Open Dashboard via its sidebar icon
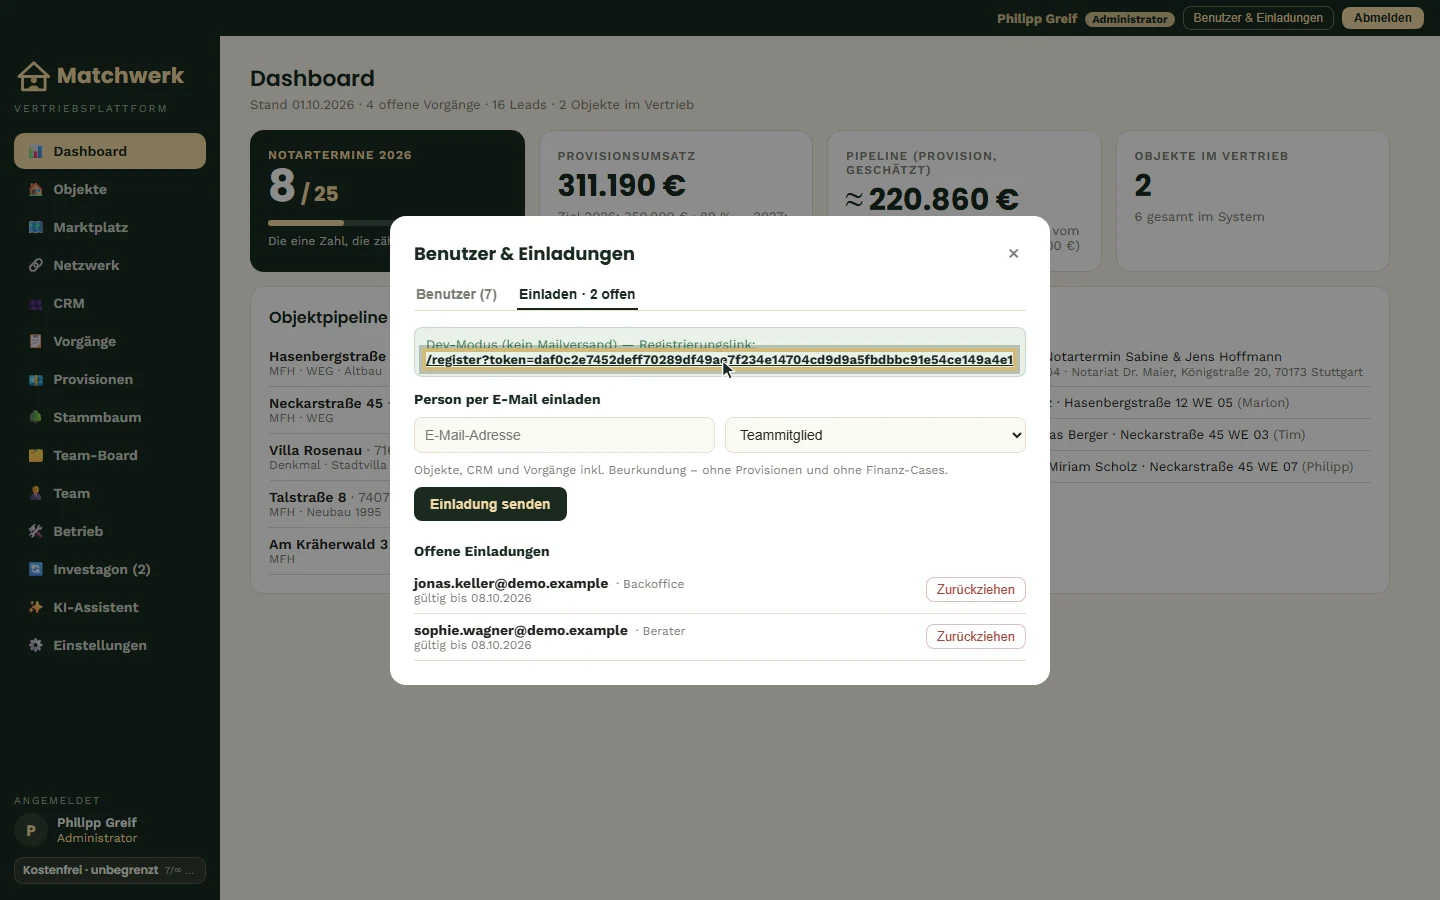This screenshot has width=1440, height=900. point(36,152)
